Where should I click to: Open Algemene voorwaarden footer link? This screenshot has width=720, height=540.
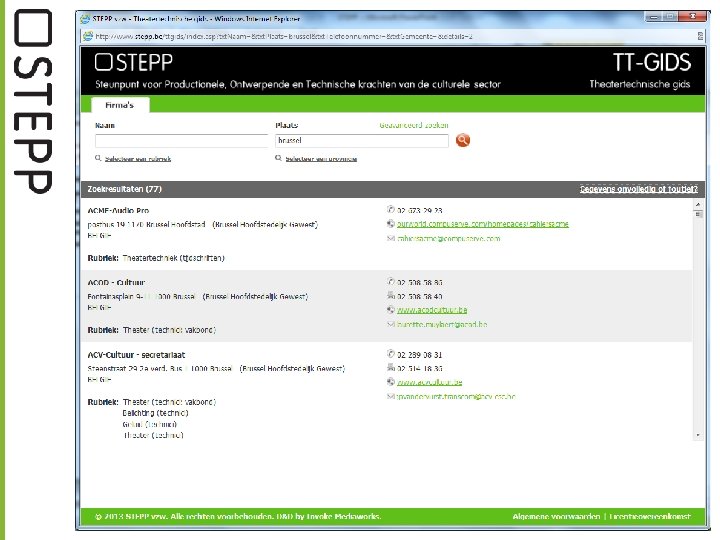coord(556,517)
